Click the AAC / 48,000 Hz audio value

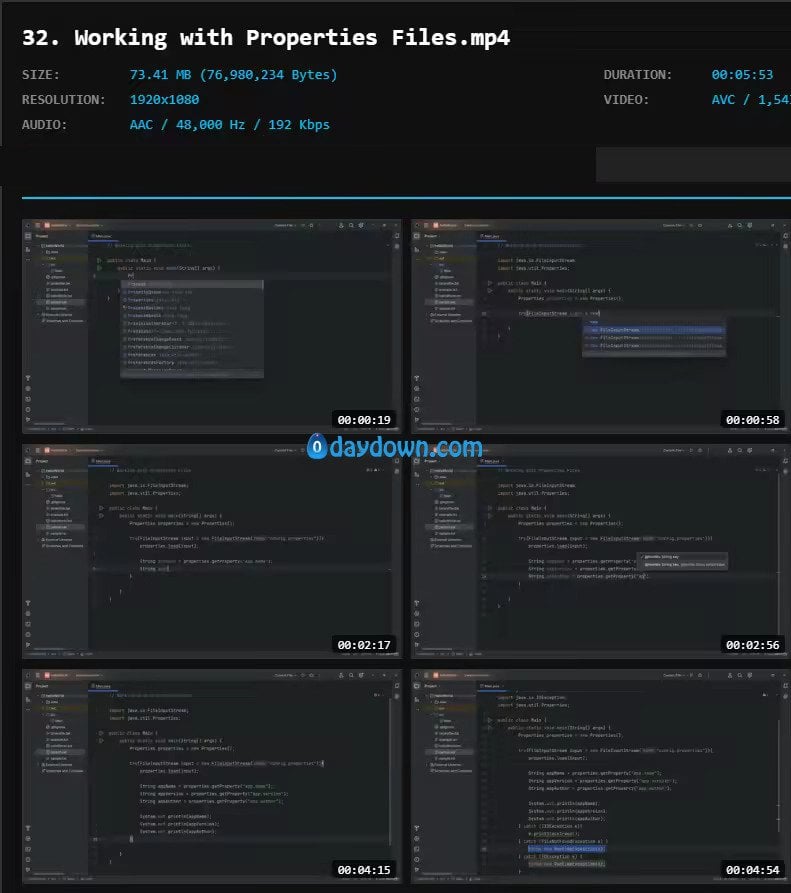coord(229,125)
